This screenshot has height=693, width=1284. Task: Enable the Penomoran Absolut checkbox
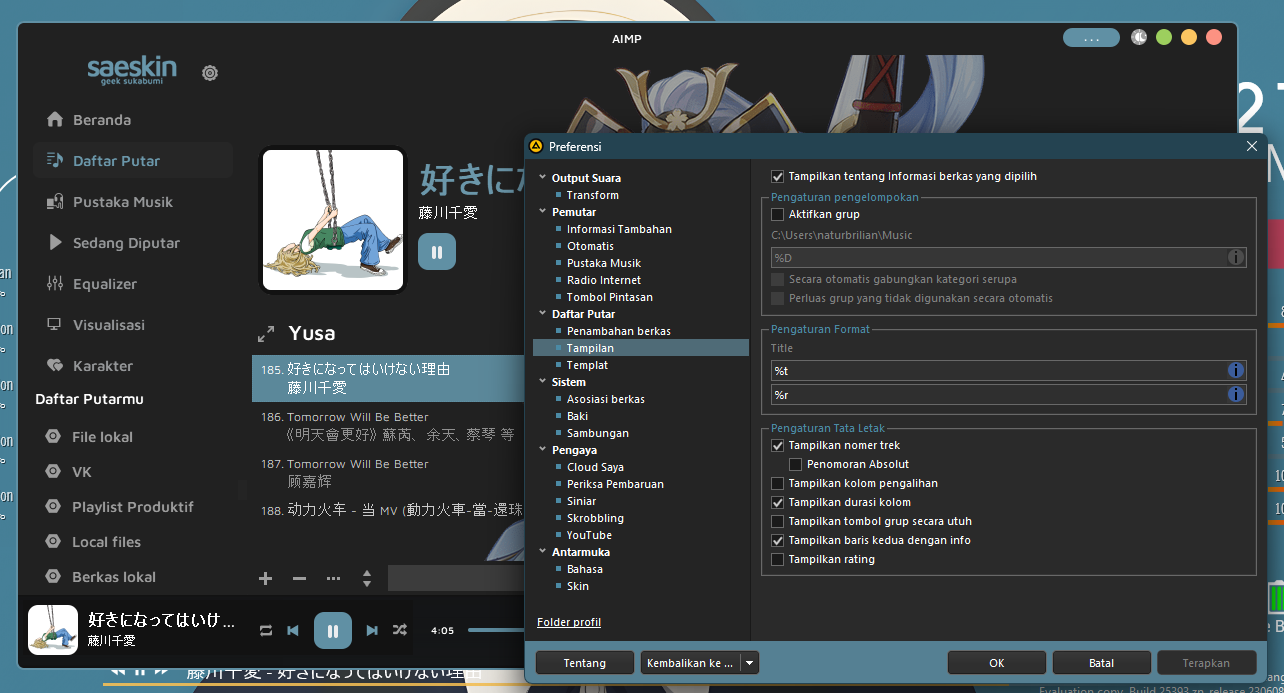(796, 464)
